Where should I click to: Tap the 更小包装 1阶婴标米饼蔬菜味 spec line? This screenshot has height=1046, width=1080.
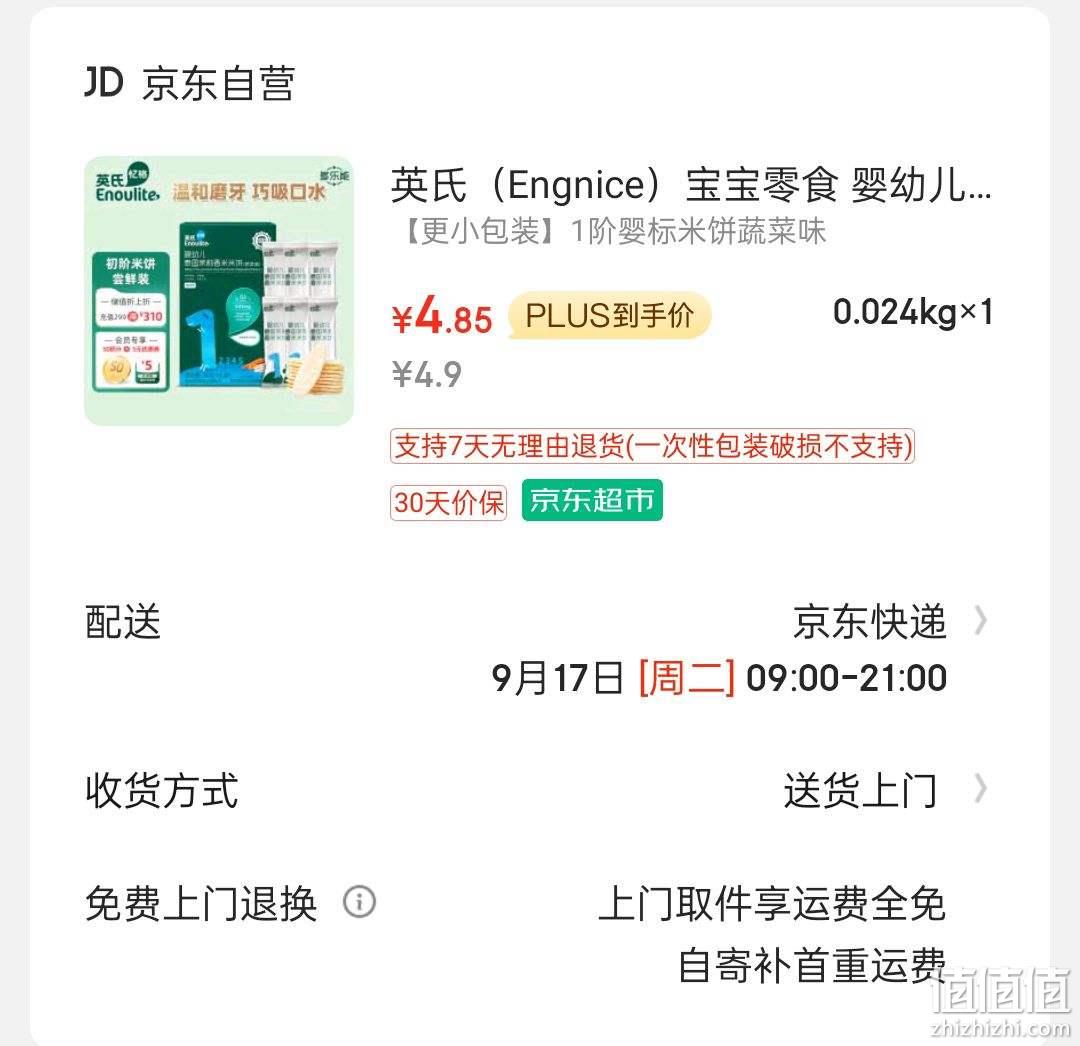tap(610, 231)
